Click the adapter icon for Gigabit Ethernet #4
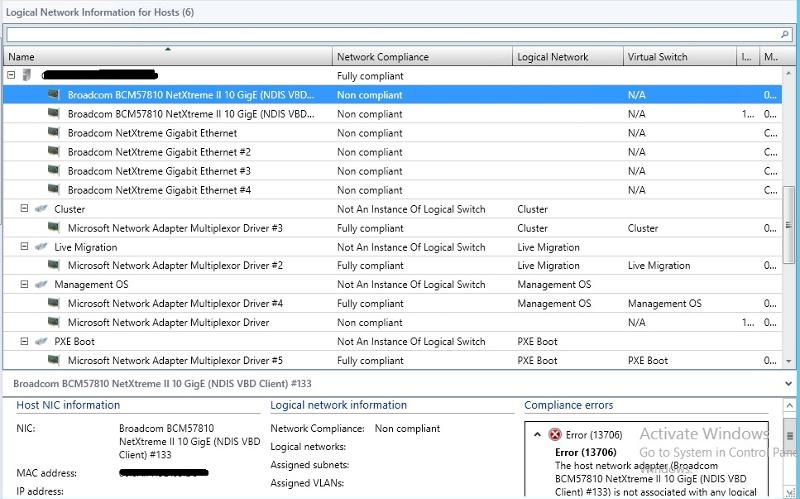The image size is (800, 499). pyautogui.click(x=54, y=189)
